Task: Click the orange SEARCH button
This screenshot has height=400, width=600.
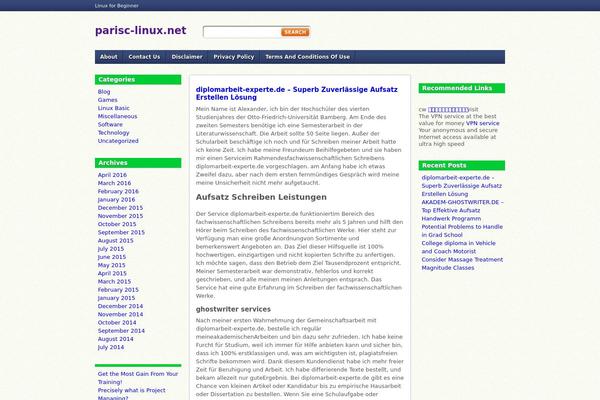Action: [295, 32]
